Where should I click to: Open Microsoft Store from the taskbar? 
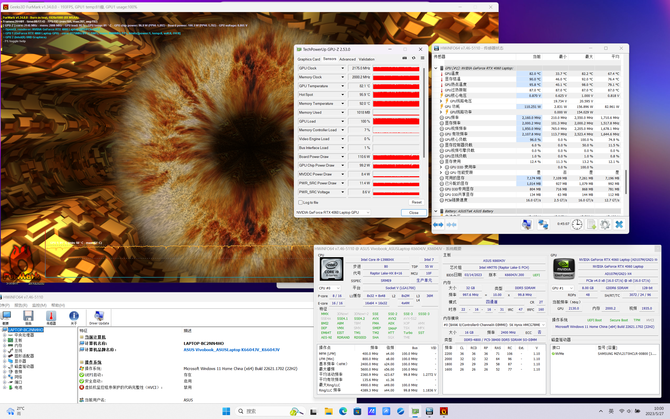tap(357, 411)
